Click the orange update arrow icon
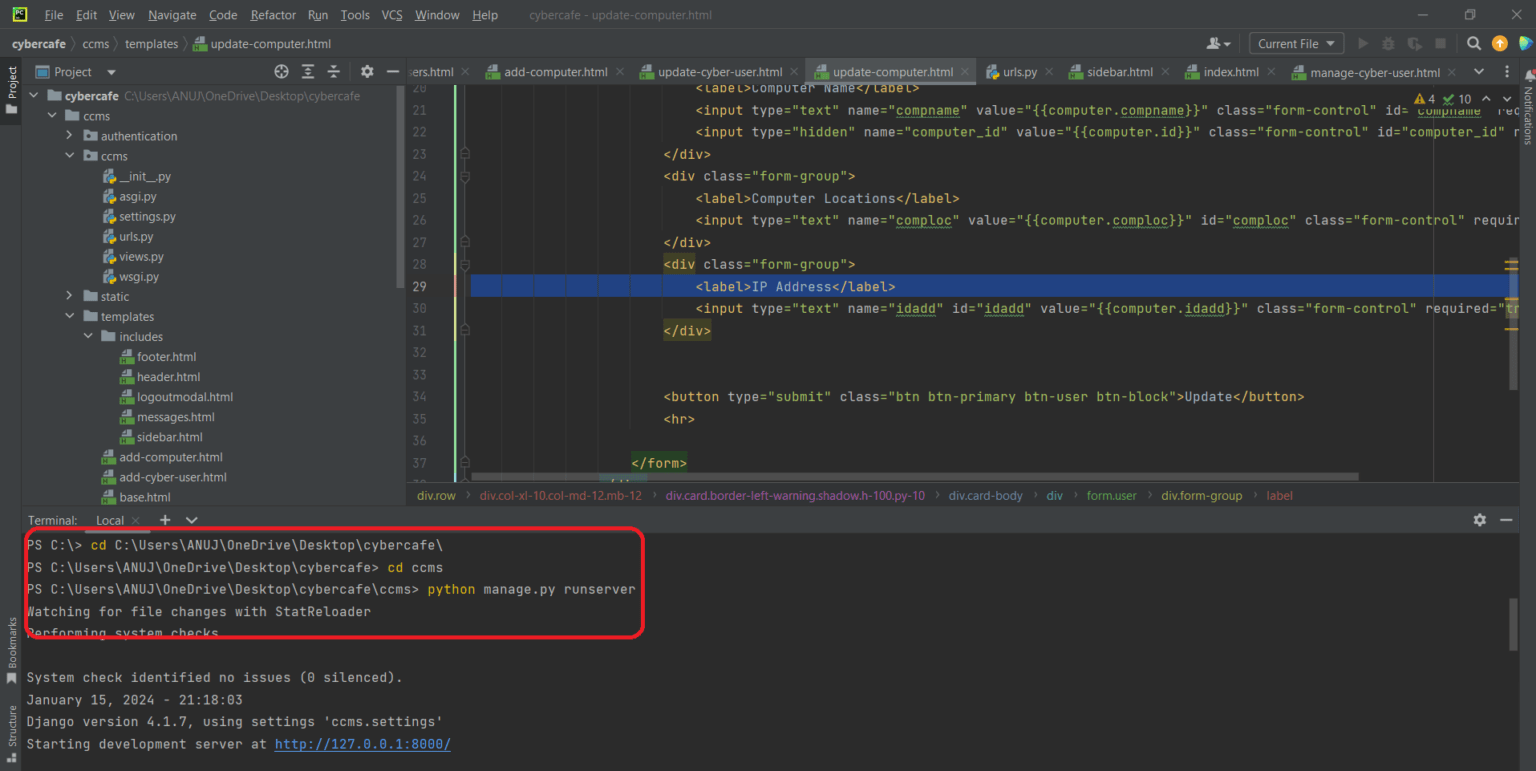This screenshot has height=771, width=1536. point(1499,44)
